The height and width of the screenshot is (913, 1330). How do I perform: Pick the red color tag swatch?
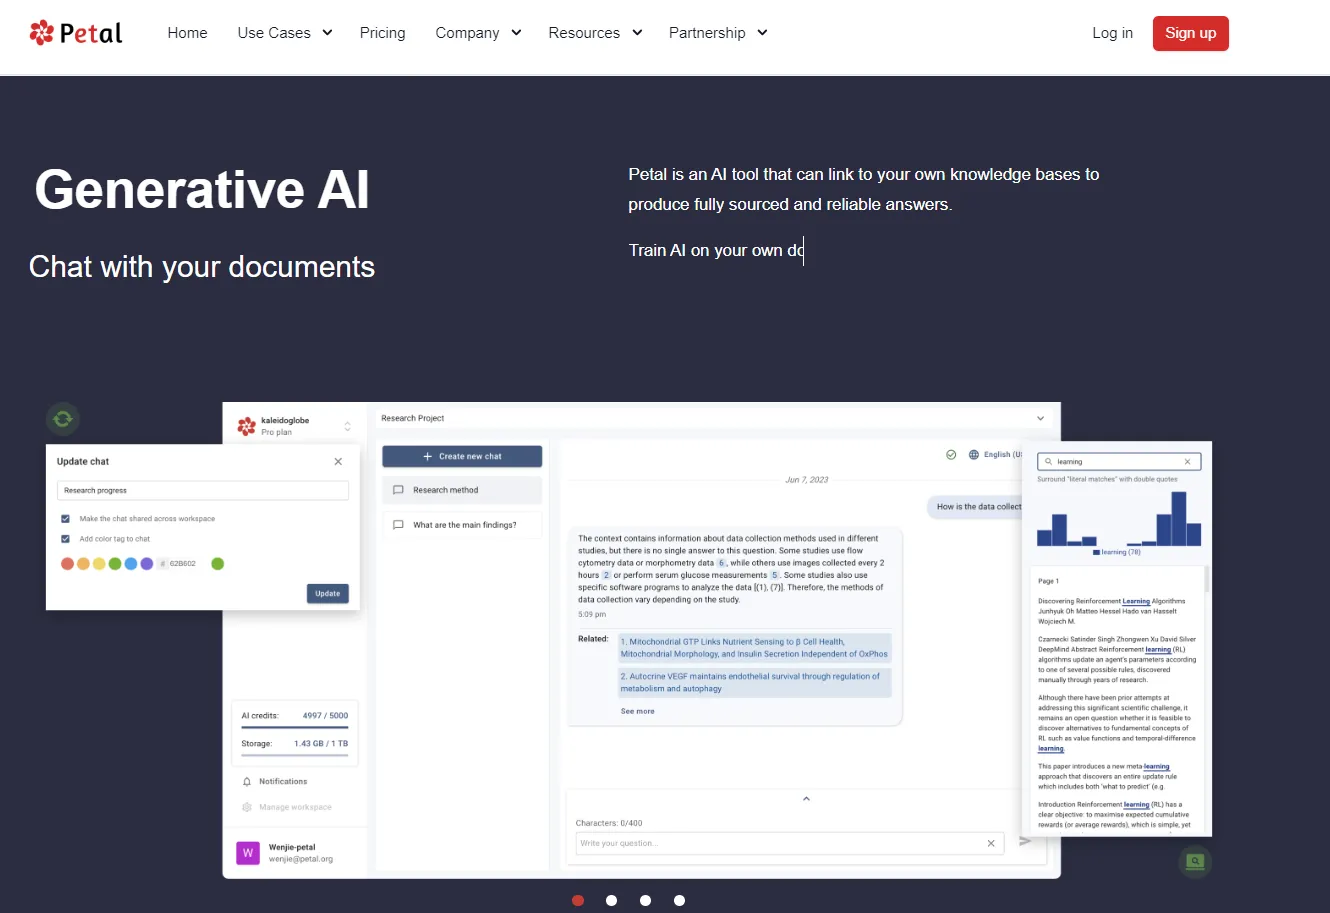68,564
